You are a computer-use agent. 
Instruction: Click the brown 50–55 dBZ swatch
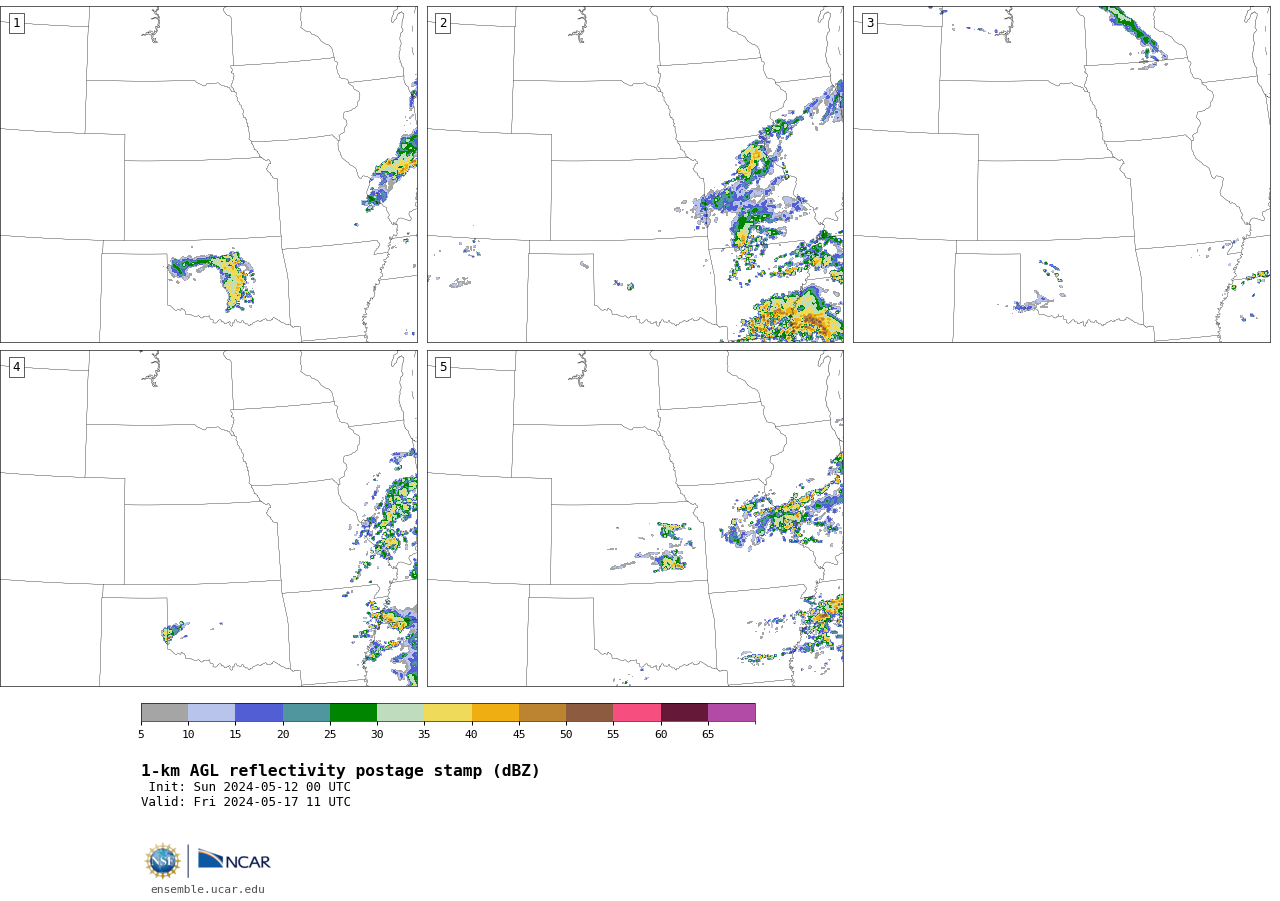(589, 712)
